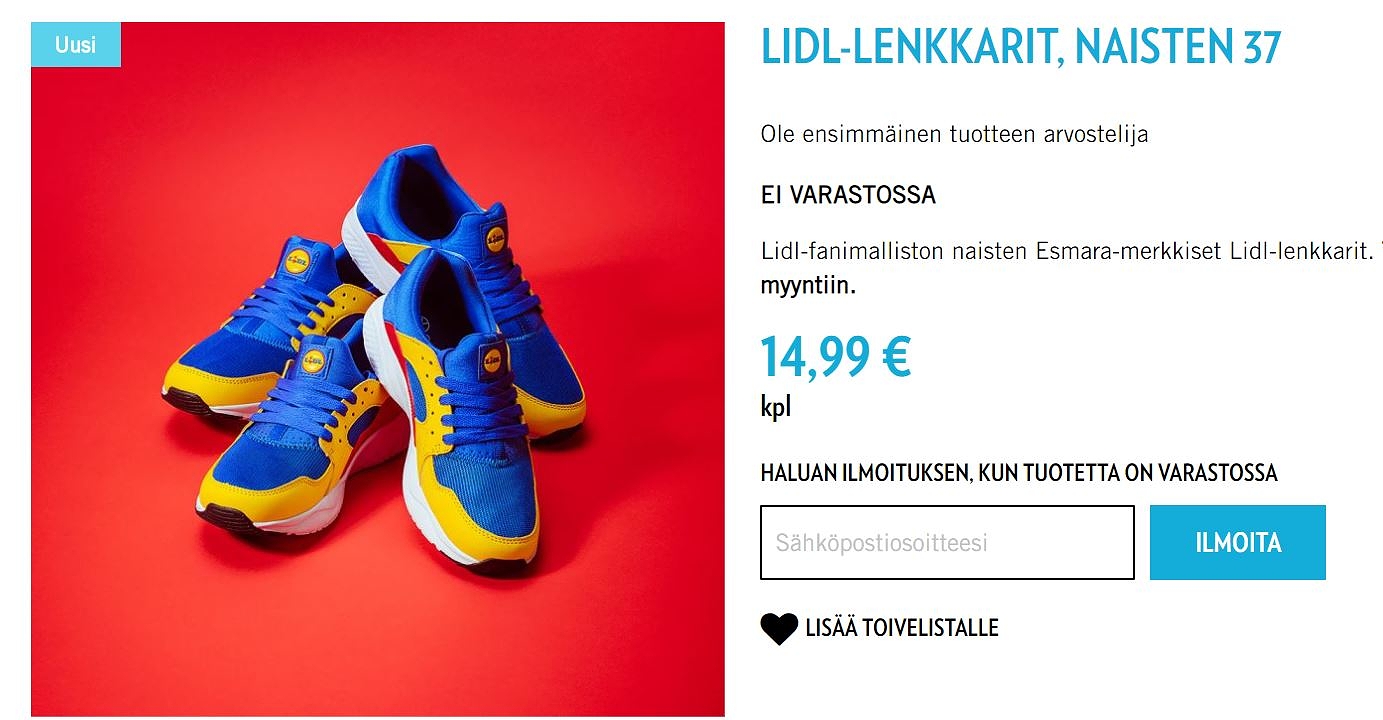Image resolution: width=1383 pixels, height=720 pixels.
Task: Click the 14,99 € price
Action: [836, 356]
